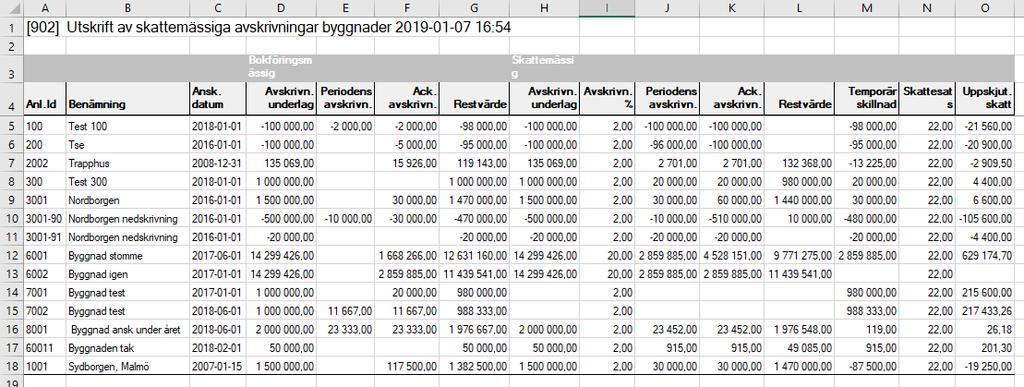Viewport: 1024px width, 387px height.
Task: Select the cell containing Sydborgen, Malmö
Action: click(128, 366)
